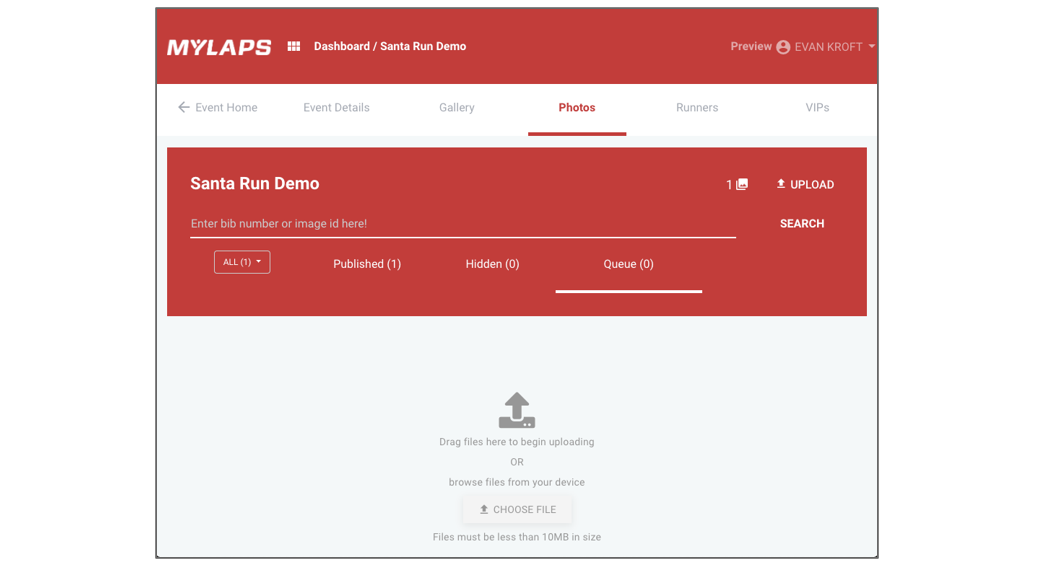This screenshot has width=1039, height=564.
Task: Expand the EVAN KROFT account dropdown arrow
Action: click(872, 46)
